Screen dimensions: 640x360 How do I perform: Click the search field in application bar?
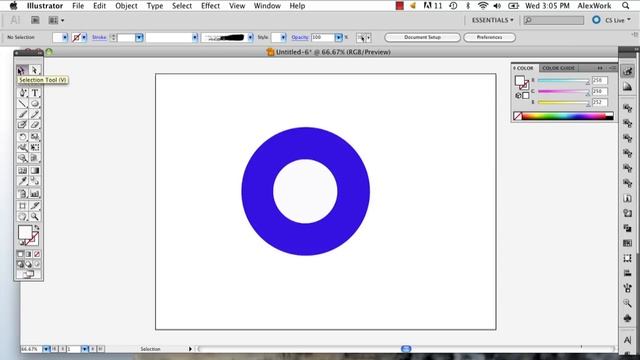(554, 20)
